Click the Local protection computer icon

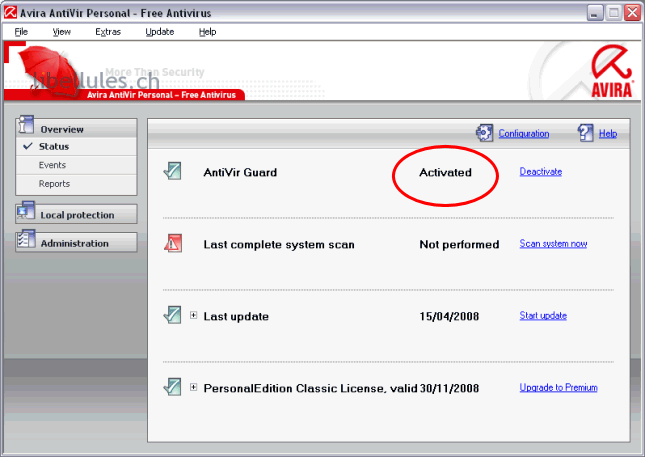coord(26,211)
